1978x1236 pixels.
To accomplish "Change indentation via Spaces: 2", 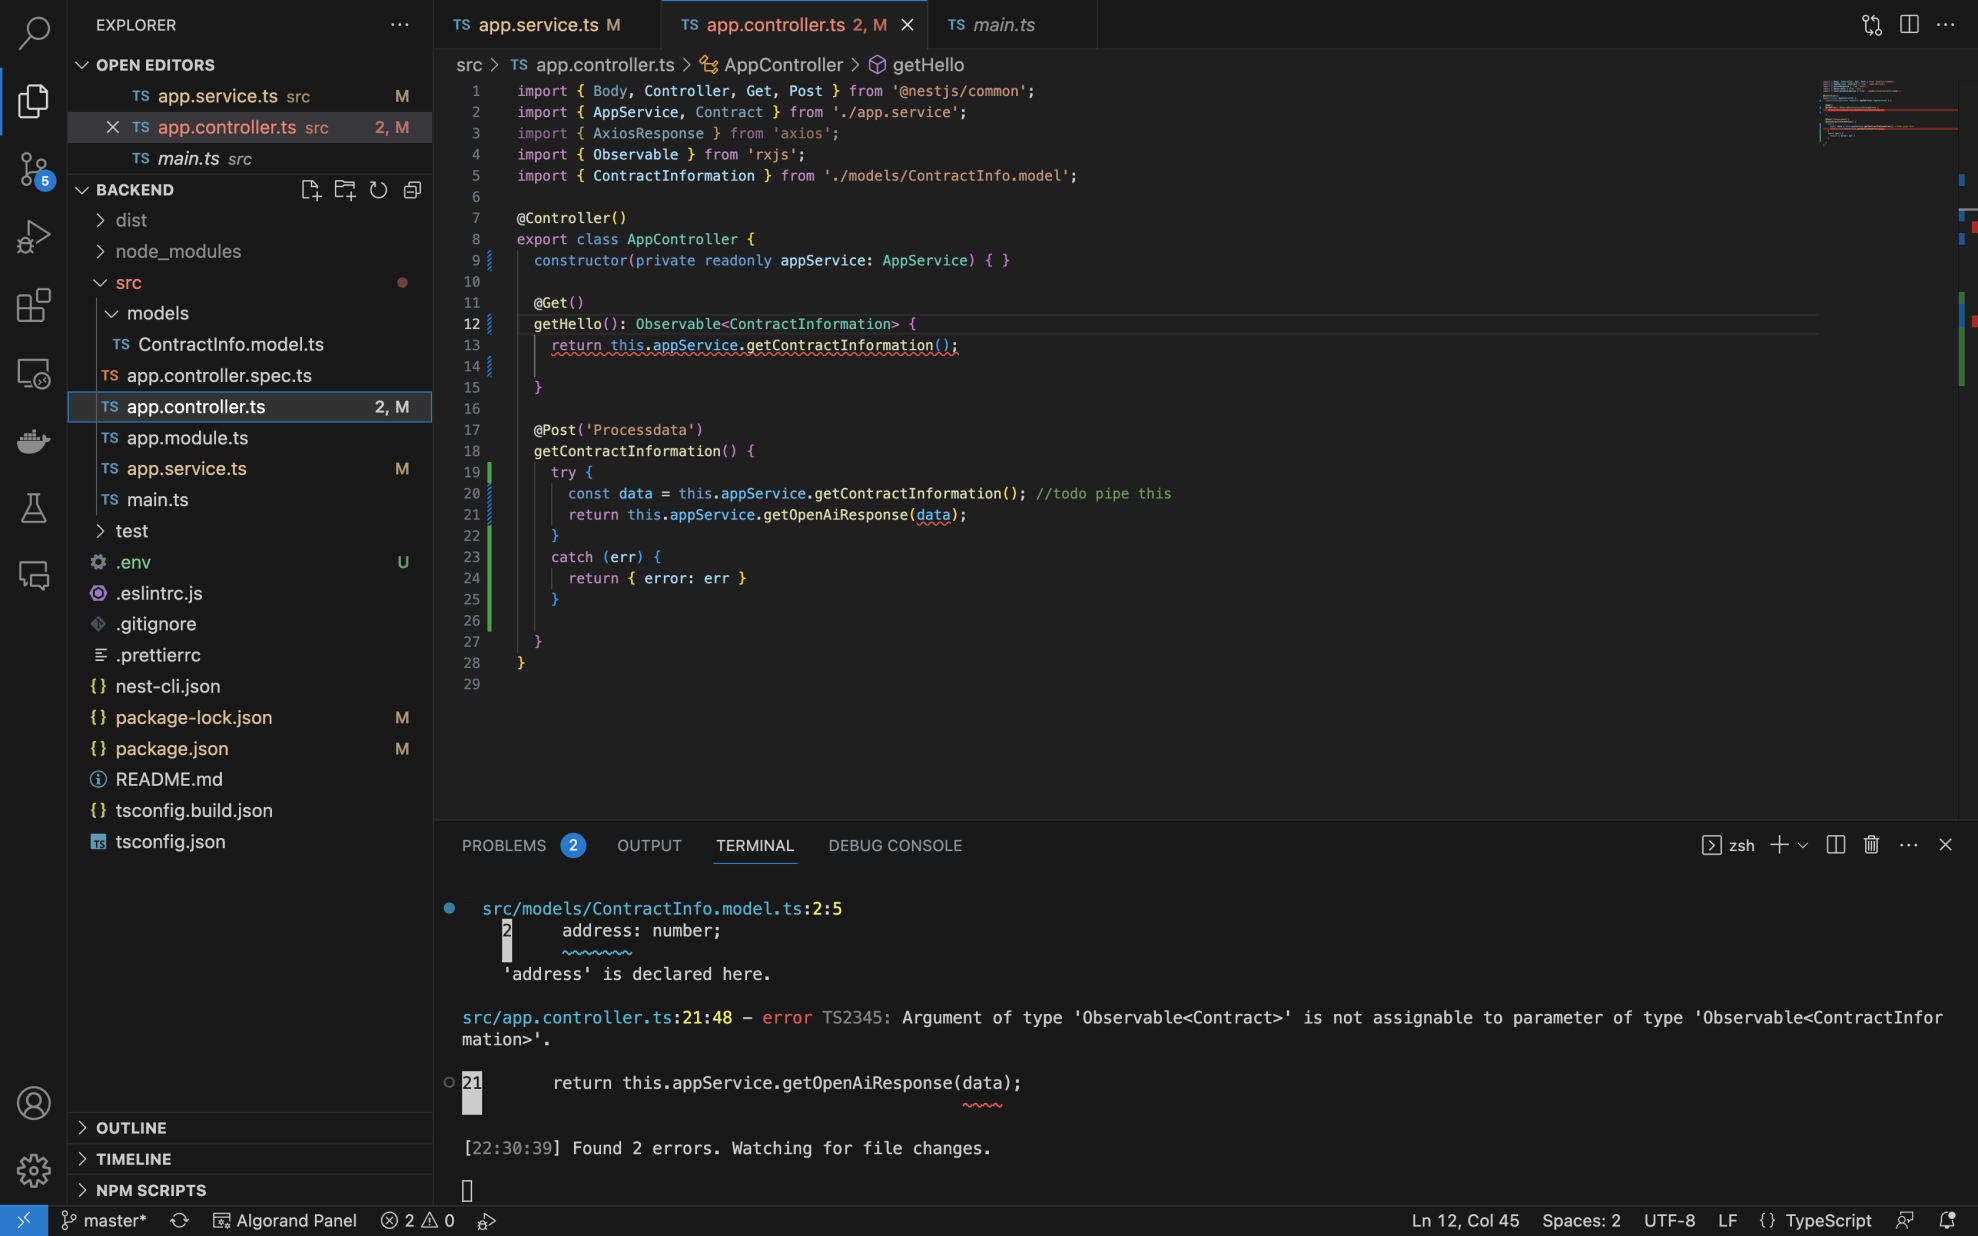I will pos(1581,1220).
